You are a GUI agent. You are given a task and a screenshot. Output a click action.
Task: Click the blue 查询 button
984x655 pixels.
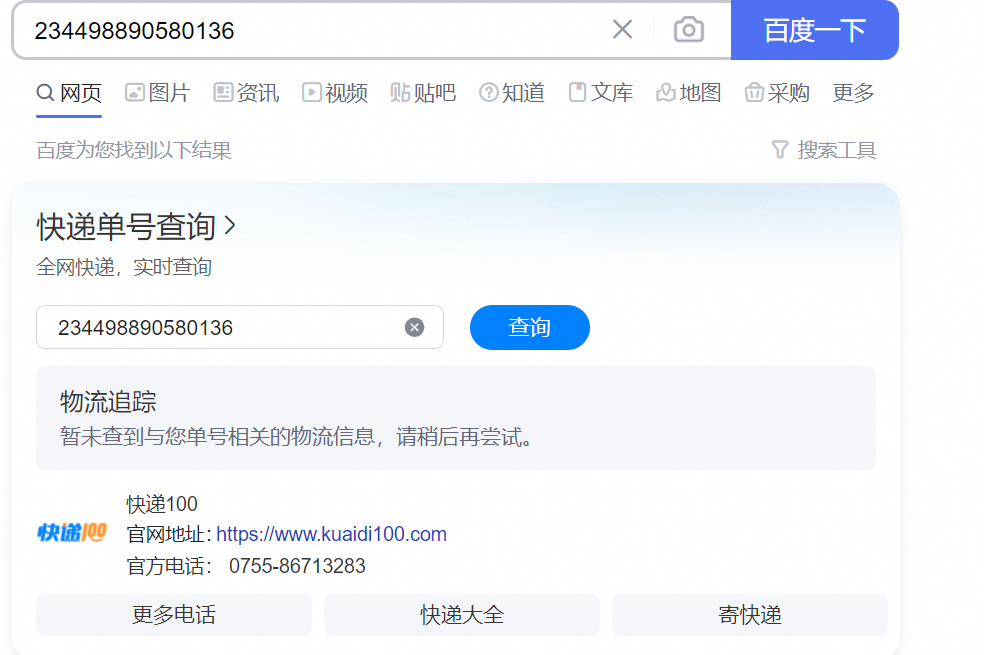pyautogui.click(x=530, y=328)
